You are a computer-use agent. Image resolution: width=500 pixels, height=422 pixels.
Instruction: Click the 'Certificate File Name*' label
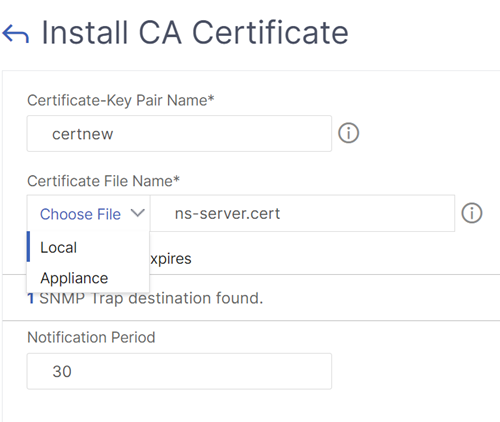[x=103, y=181]
